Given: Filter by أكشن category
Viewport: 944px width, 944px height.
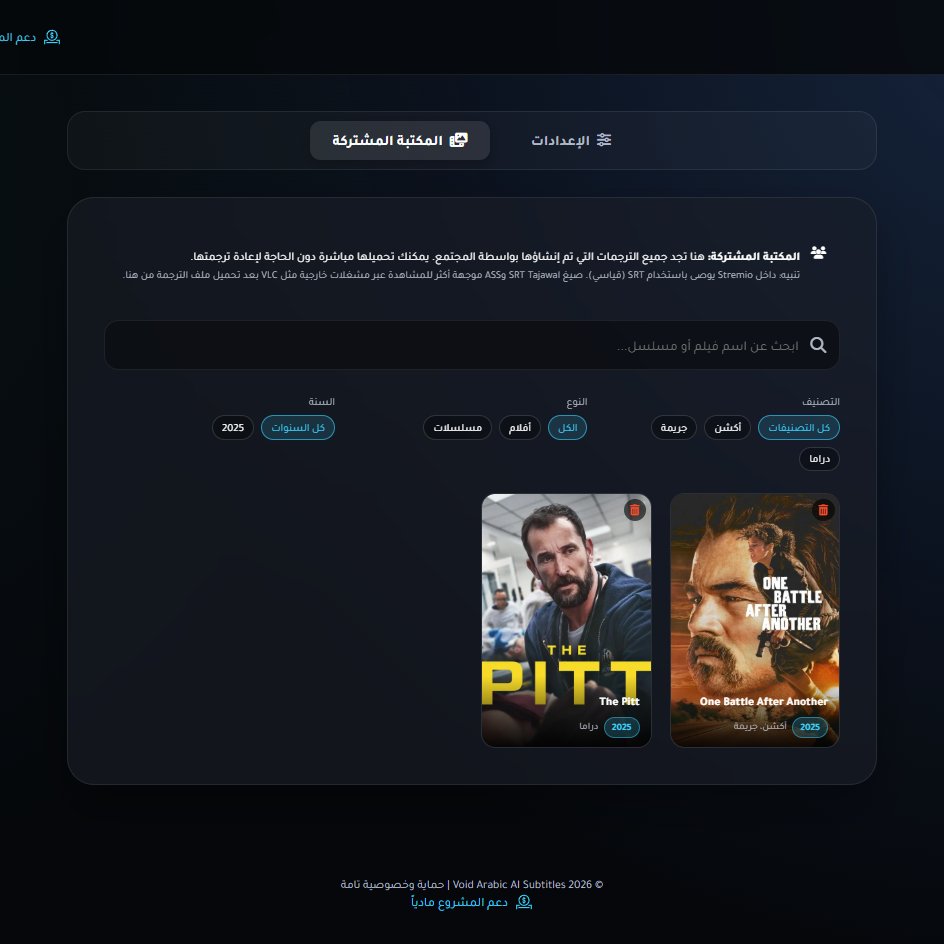Looking at the screenshot, I should coord(727,427).
